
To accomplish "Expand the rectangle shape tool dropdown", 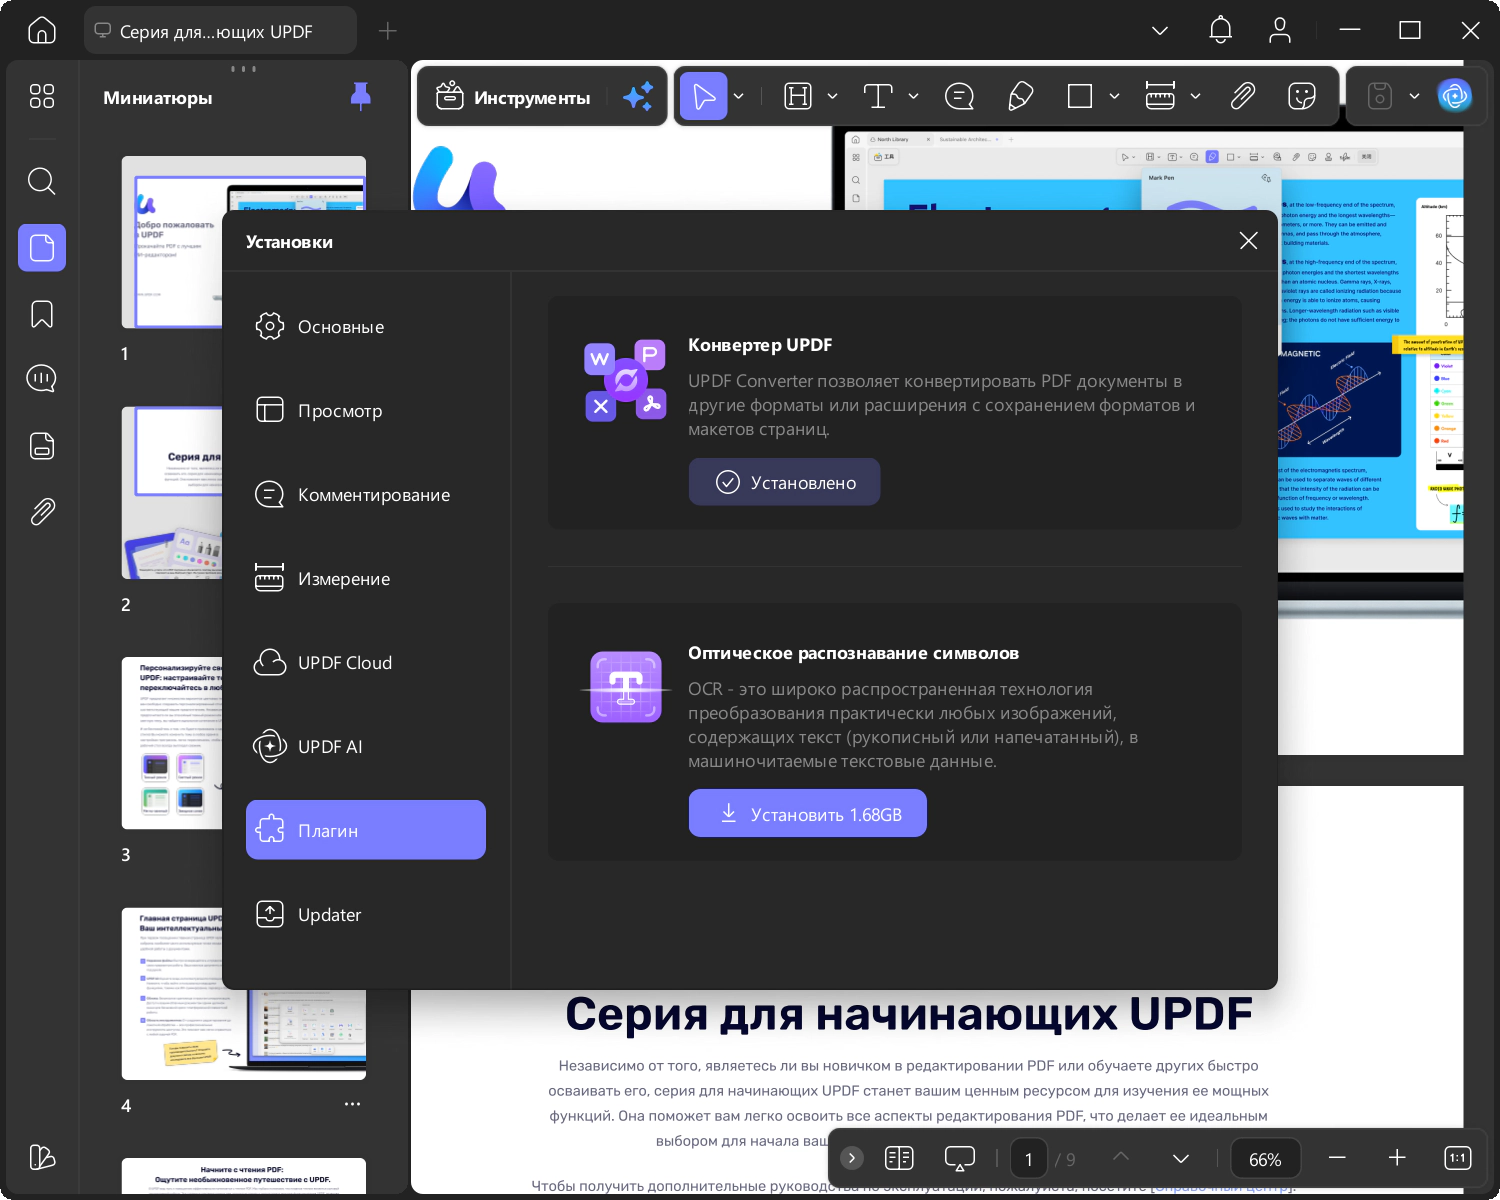I will click(1114, 96).
